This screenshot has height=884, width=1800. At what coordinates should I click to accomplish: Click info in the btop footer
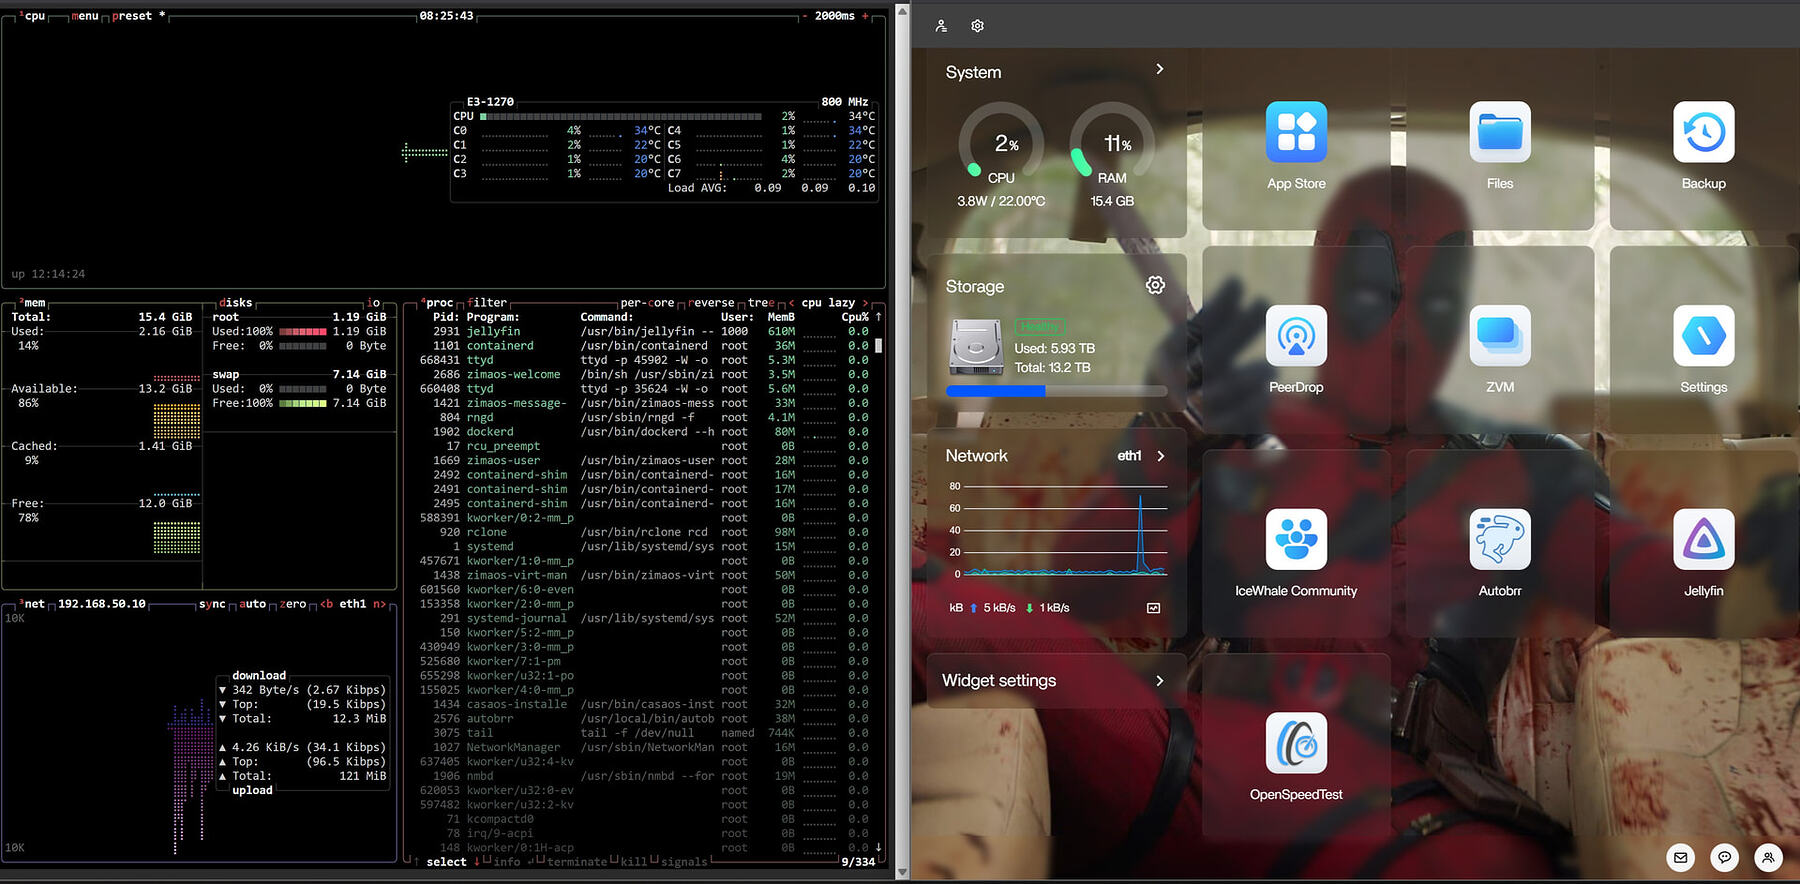[506, 862]
